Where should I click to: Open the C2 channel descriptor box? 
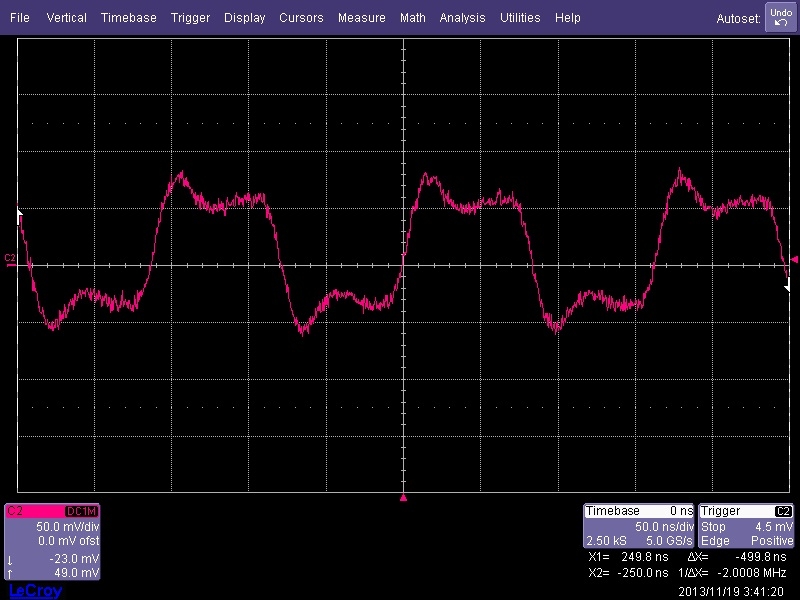coord(53,541)
